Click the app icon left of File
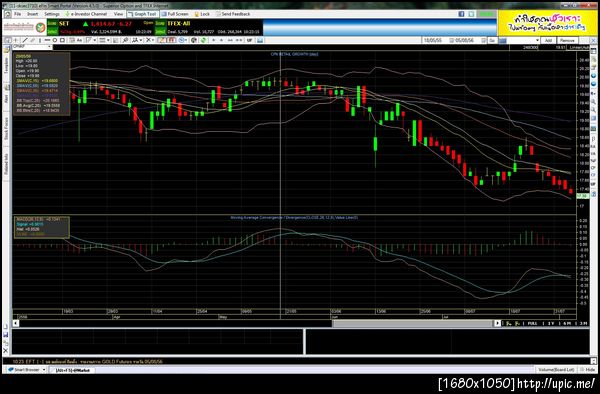This screenshot has width=600, height=394. tap(8, 14)
